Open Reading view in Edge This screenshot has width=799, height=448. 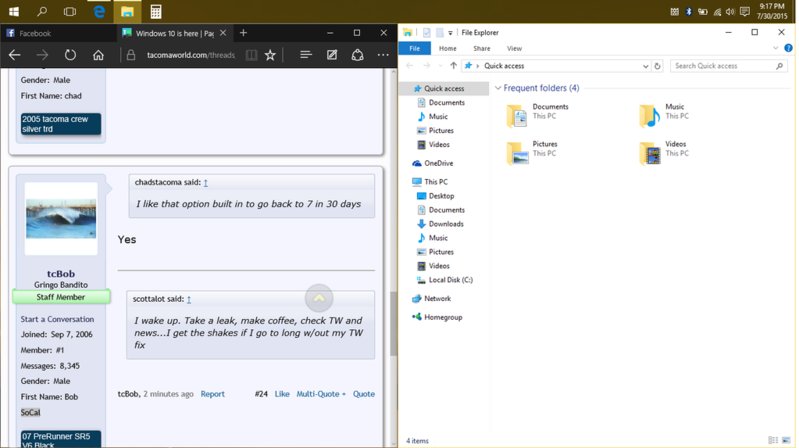coord(251,55)
